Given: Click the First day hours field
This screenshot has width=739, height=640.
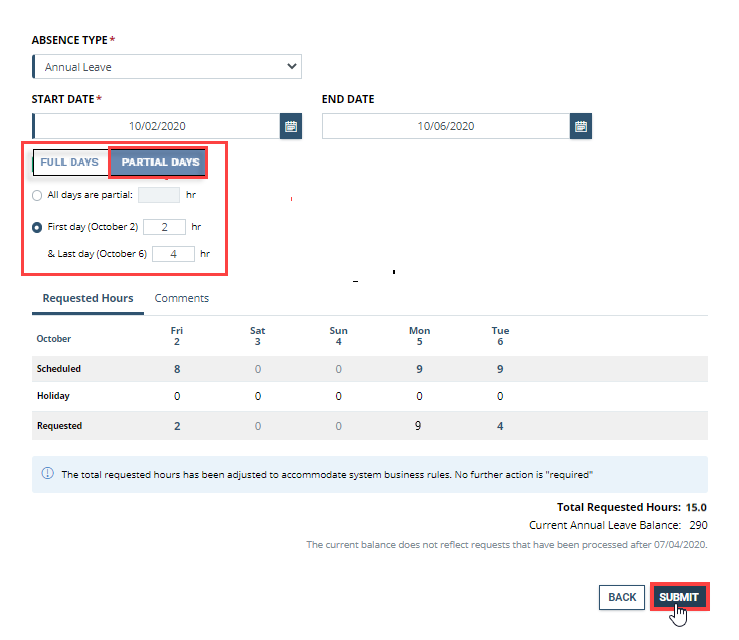Looking at the screenshot, I should 164,227.
